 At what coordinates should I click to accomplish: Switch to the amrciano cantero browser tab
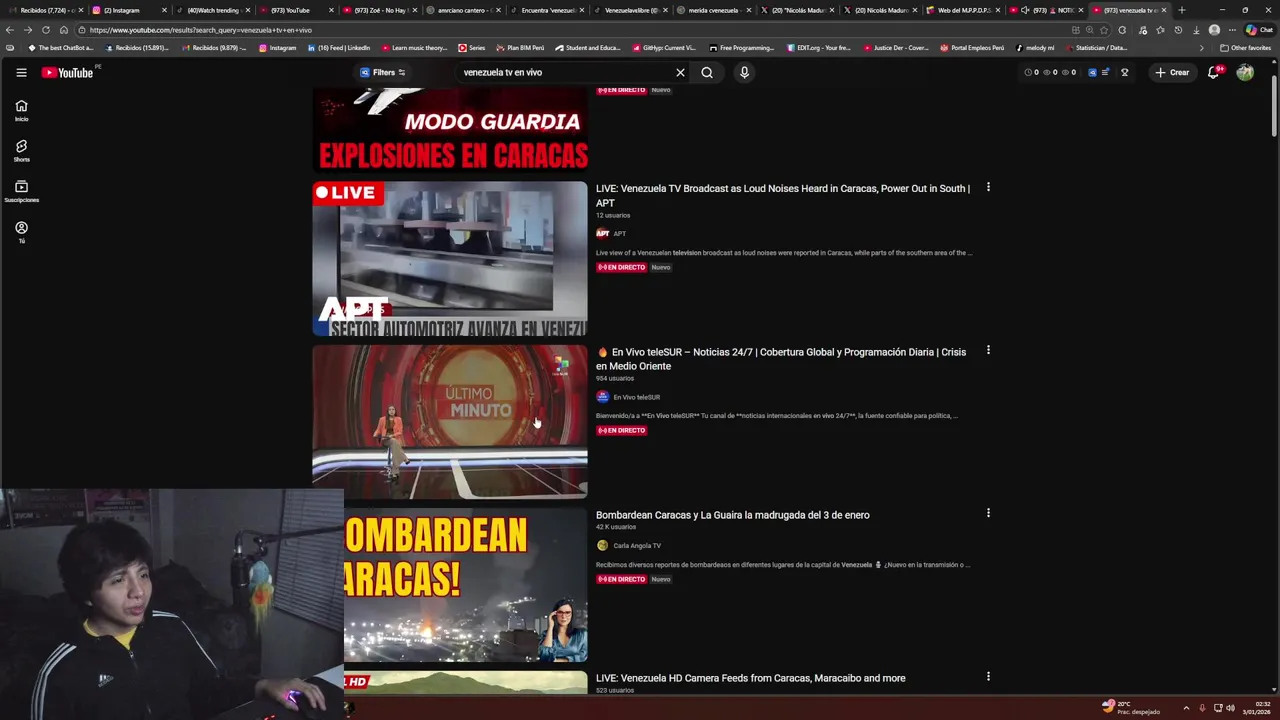point(462,10)
